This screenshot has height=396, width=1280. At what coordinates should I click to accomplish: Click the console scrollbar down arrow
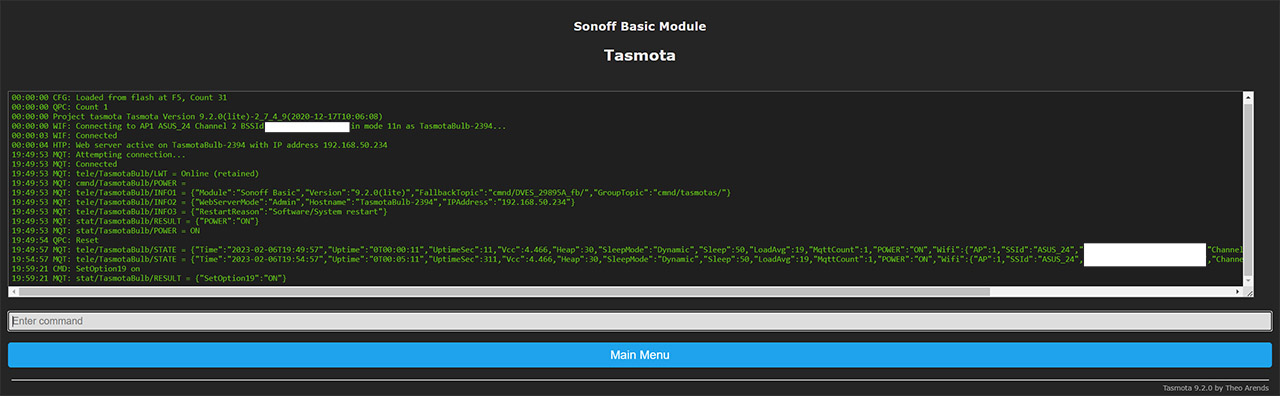click(1248, 281)
